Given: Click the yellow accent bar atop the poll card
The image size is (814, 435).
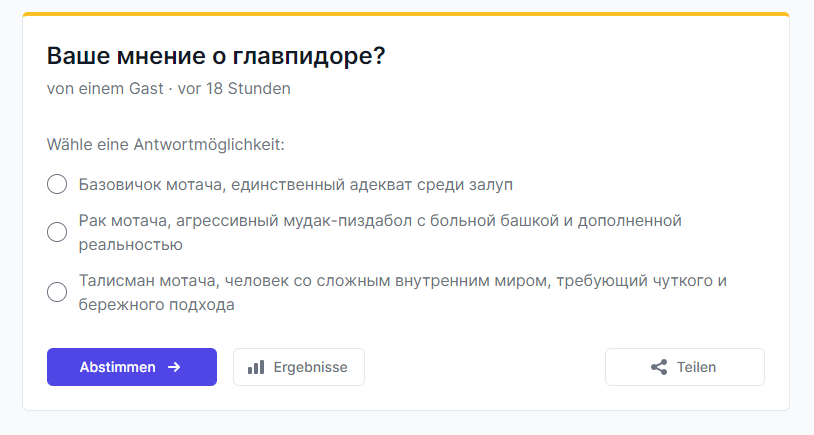Looking at the screenshot, I should coord(406,14).
